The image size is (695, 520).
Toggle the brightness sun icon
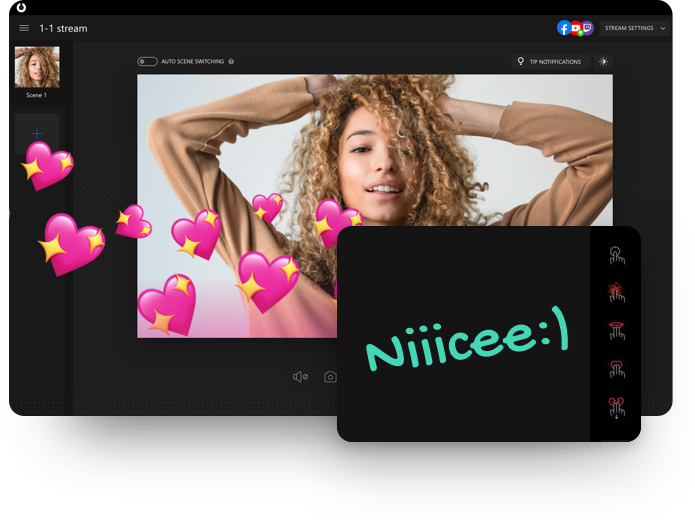tap(603, 62)
